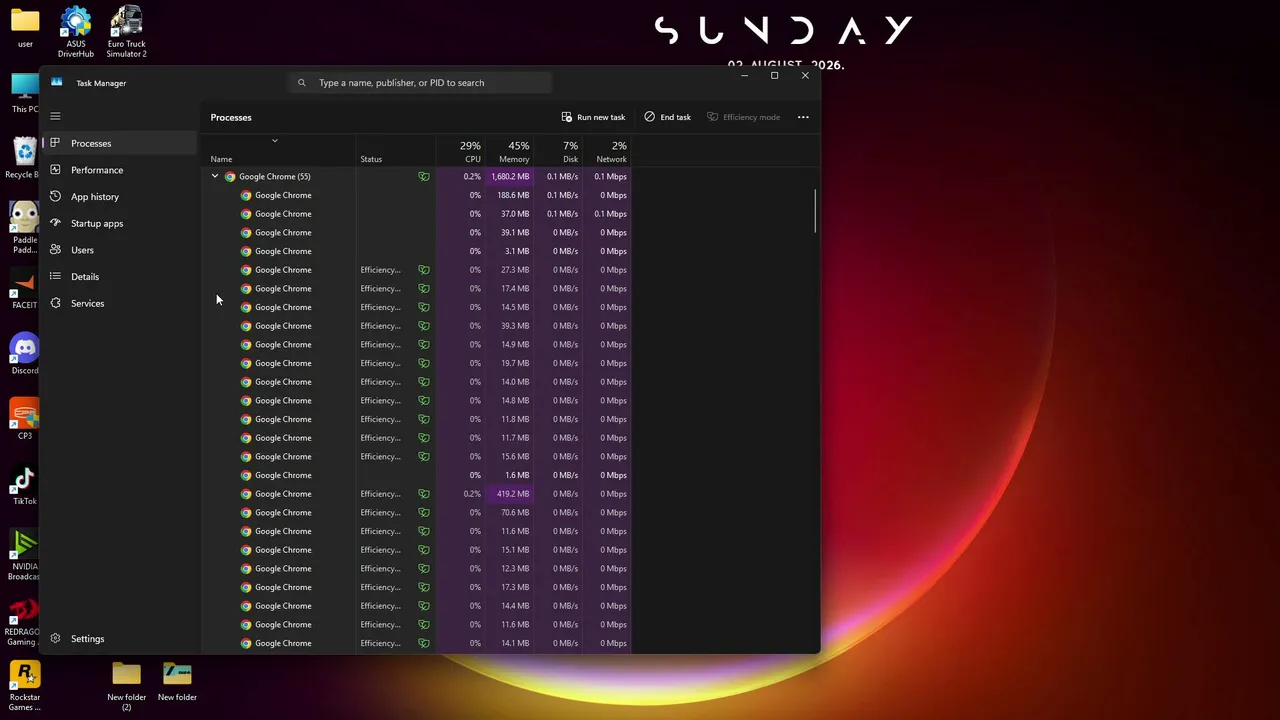Collapse the Google Chrome (55) process group
The image size is (1280, 720).
coord(214,177)
